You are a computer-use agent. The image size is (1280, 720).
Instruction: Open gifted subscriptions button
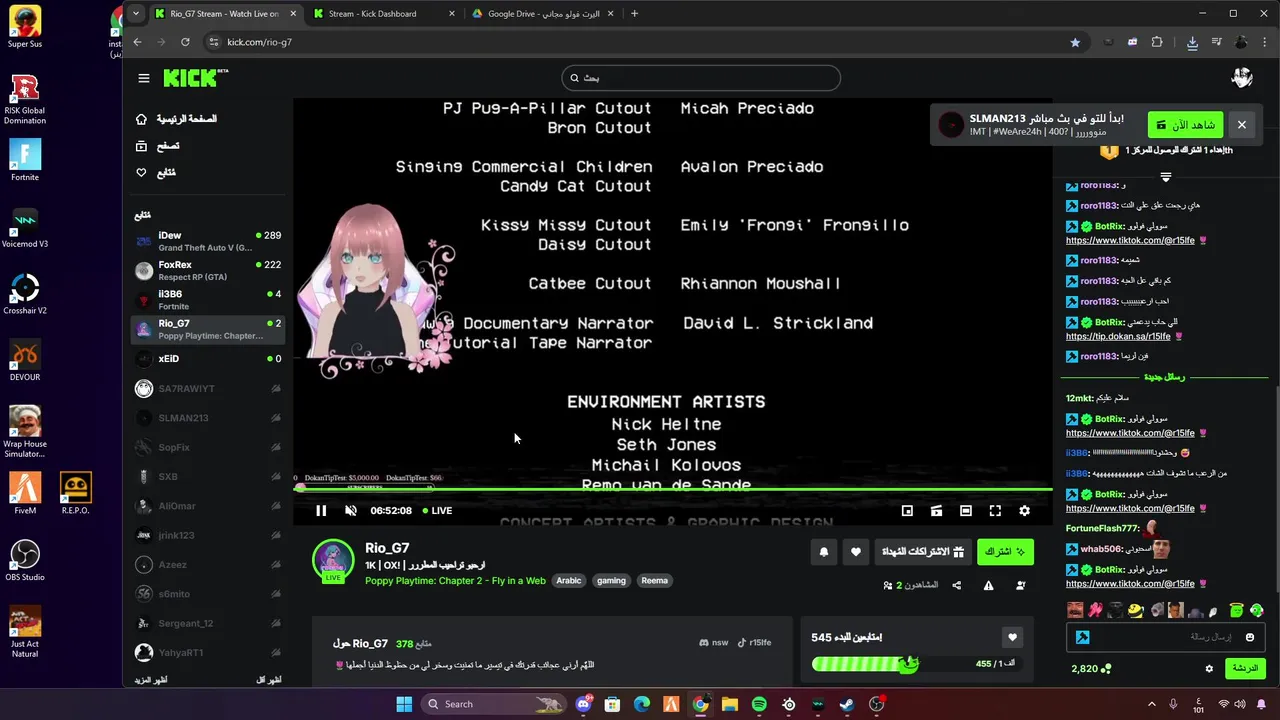point(922,552)
